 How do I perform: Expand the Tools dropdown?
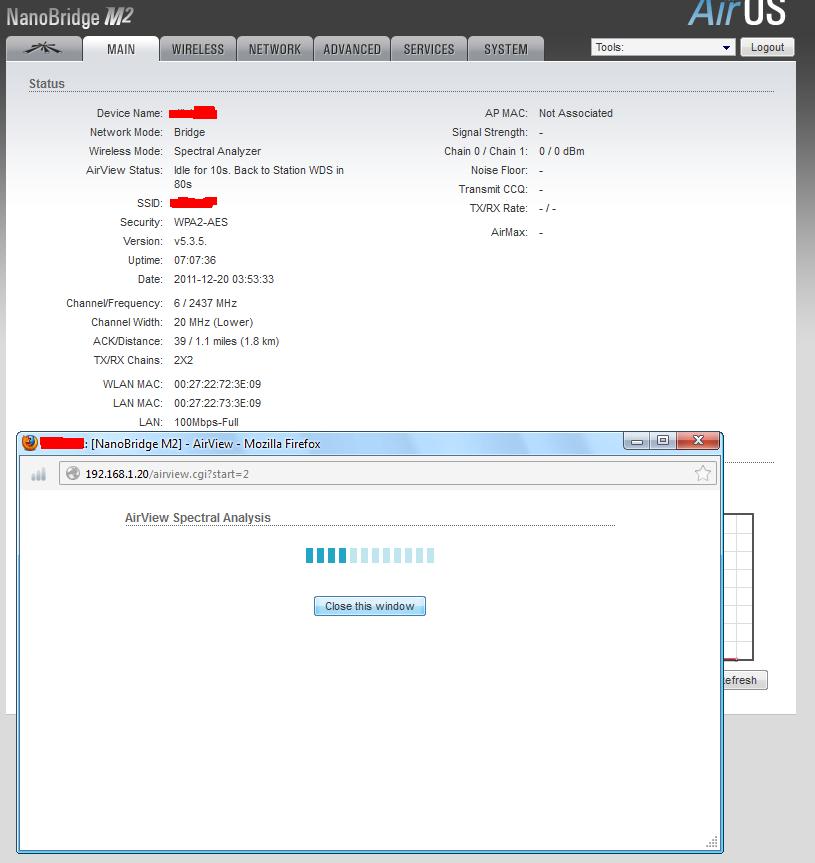663,47
